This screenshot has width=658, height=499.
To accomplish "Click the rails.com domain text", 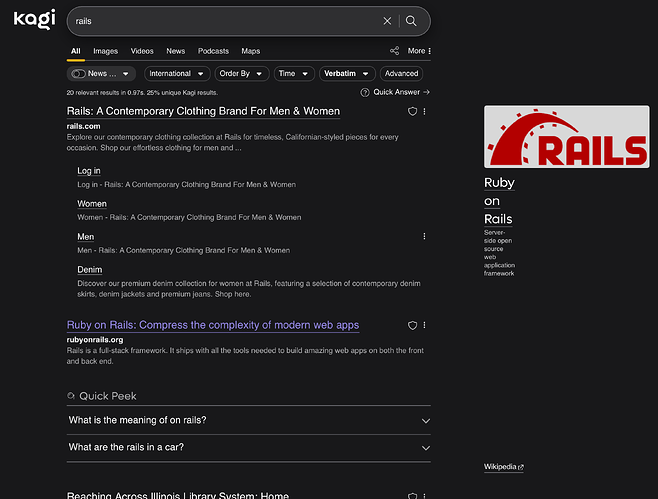I will coord(84,126).
